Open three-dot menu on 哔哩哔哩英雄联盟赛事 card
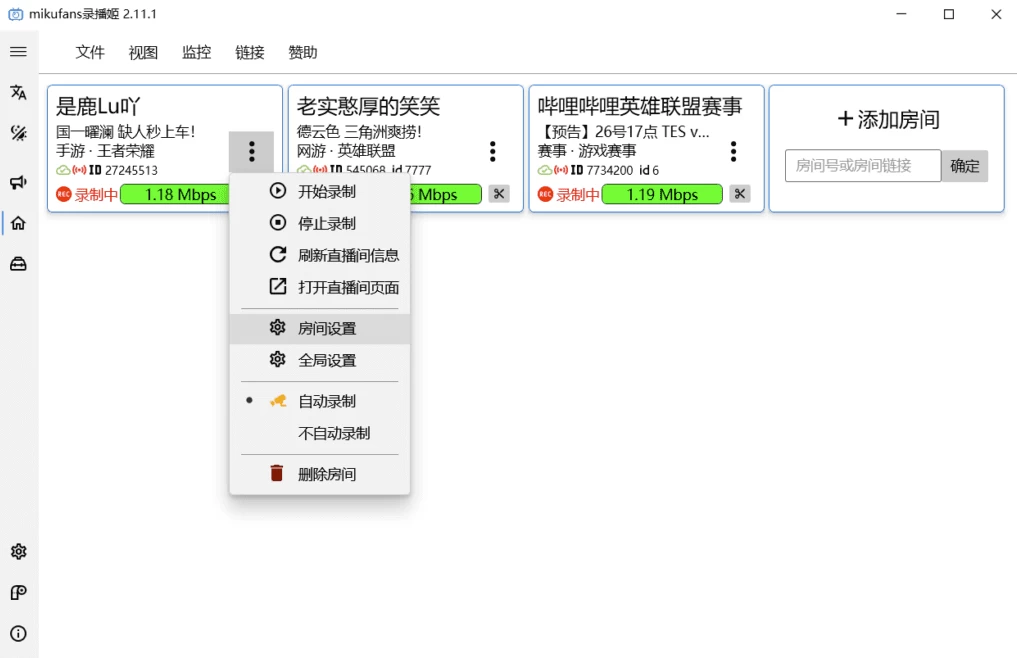The height and width of the screenshot is (658, 1017). tap(733, 151)
